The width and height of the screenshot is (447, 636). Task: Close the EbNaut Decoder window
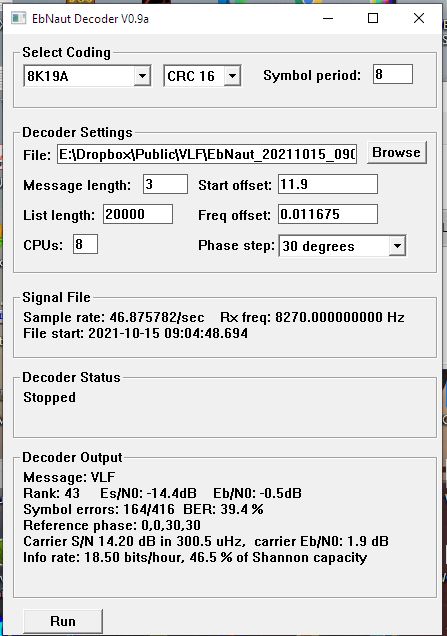point(419,18)
